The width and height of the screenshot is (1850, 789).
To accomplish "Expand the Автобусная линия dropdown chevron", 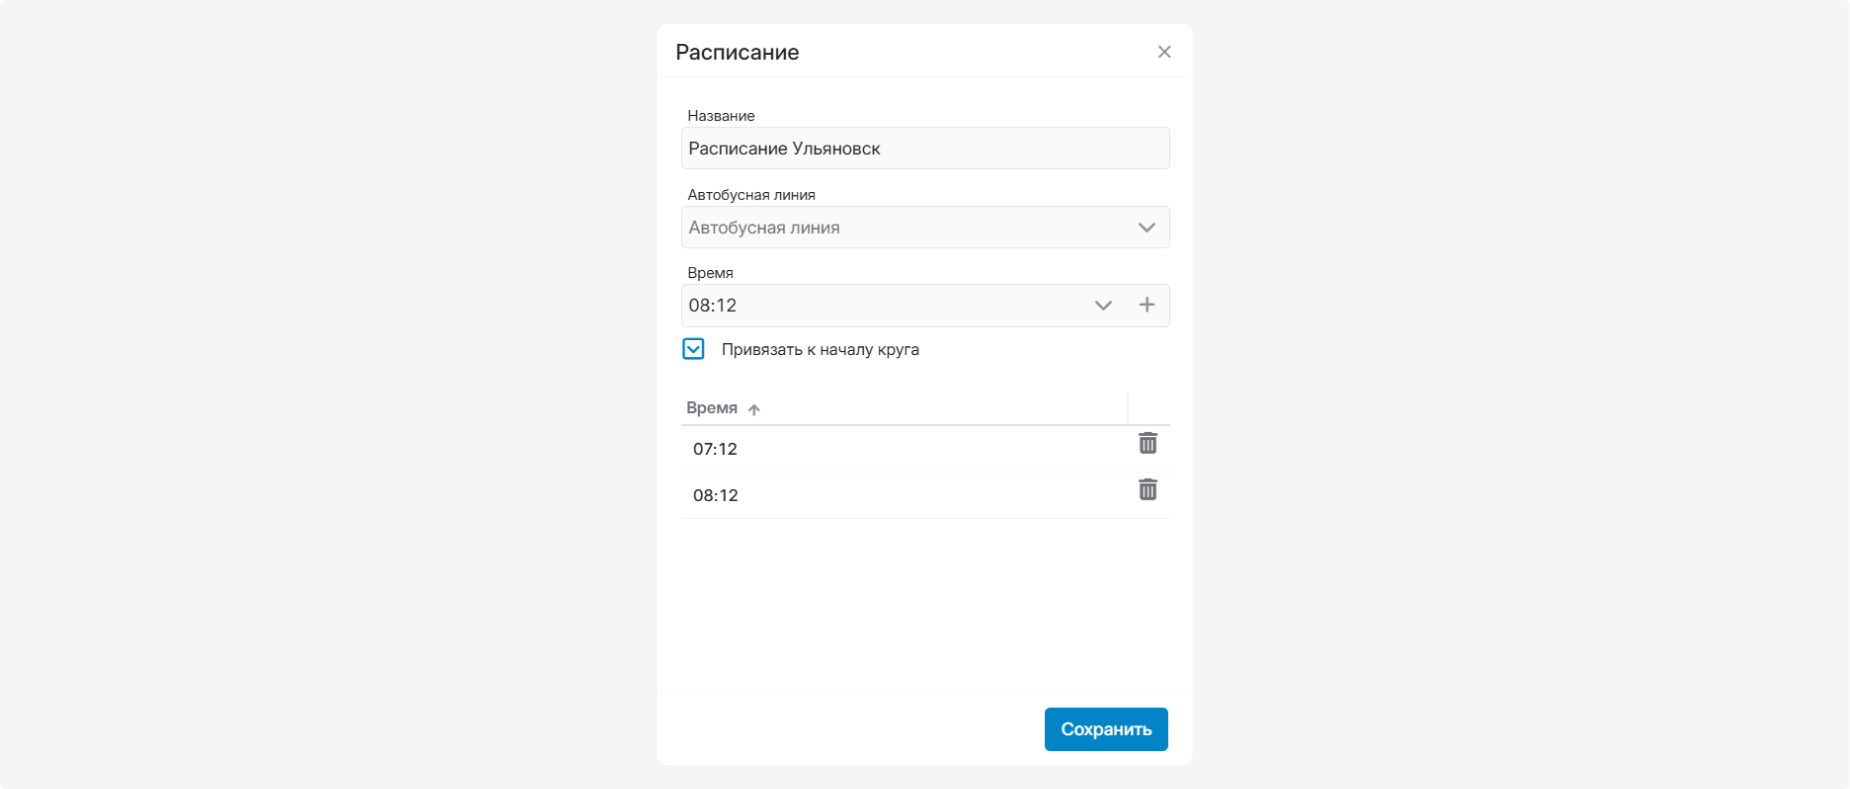I will [x=1147, y=227].
